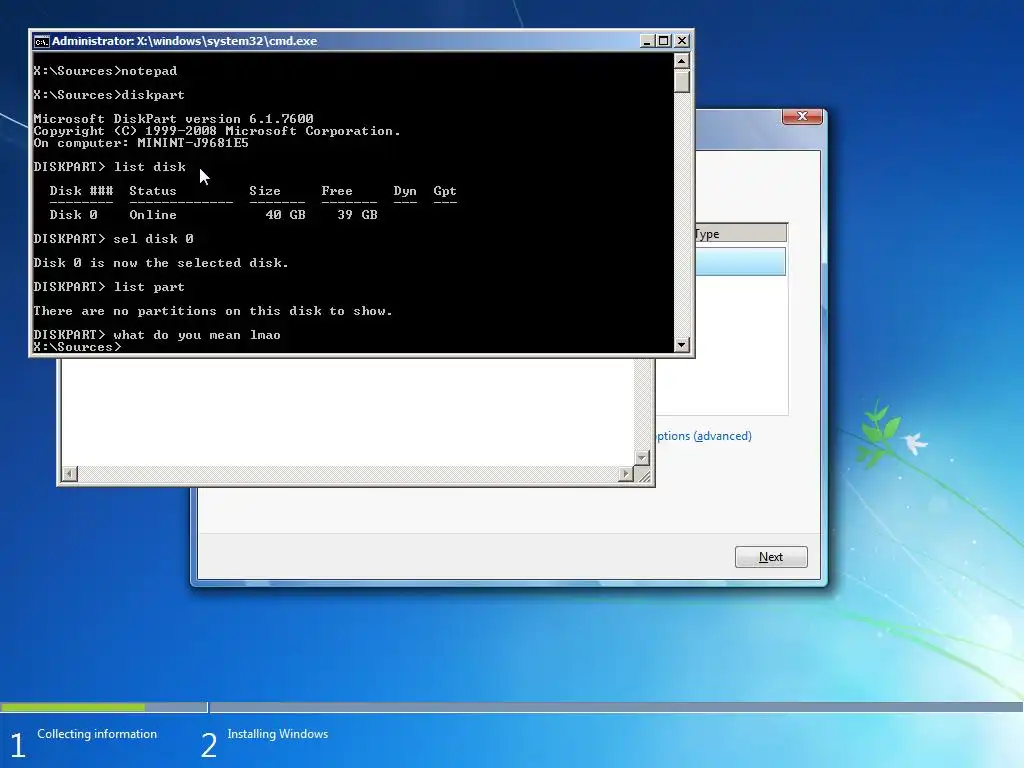The width and height of the screenshot is (1024, 768).
Task: Click the 'X:\Sources>notepad' line
Action: point(105,71)
